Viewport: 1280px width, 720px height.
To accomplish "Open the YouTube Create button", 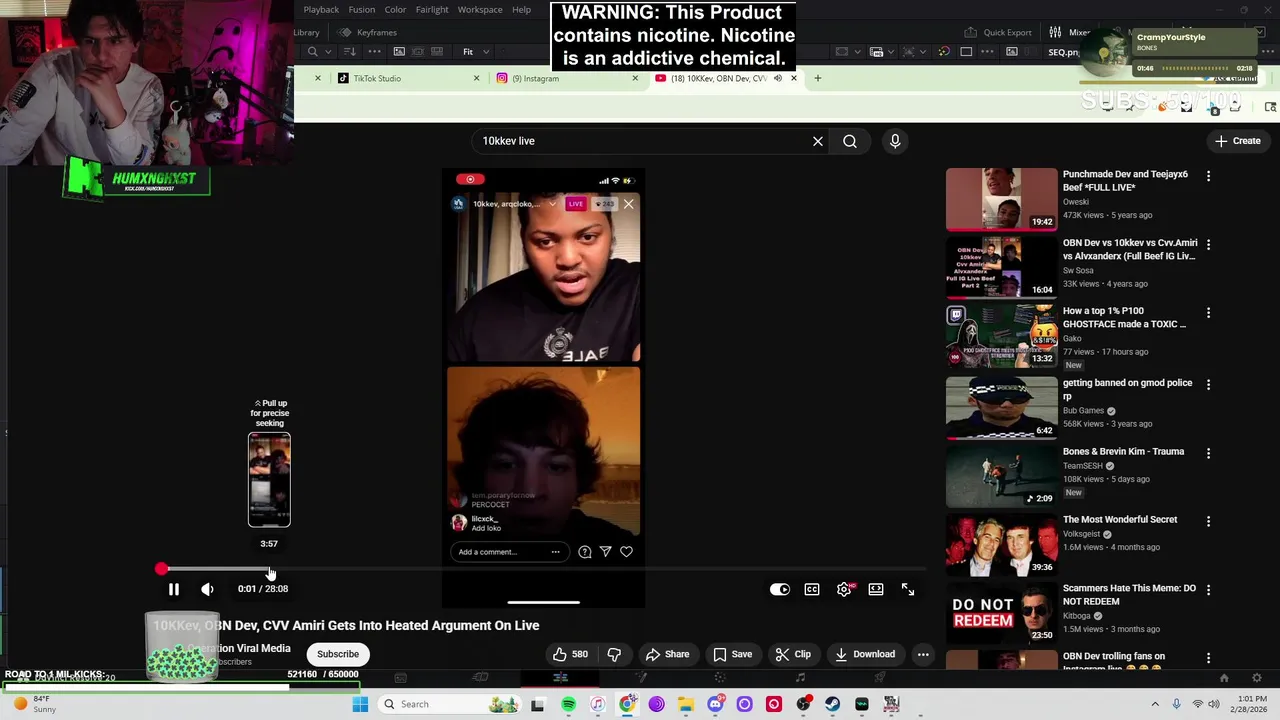I will [1238, 141].
